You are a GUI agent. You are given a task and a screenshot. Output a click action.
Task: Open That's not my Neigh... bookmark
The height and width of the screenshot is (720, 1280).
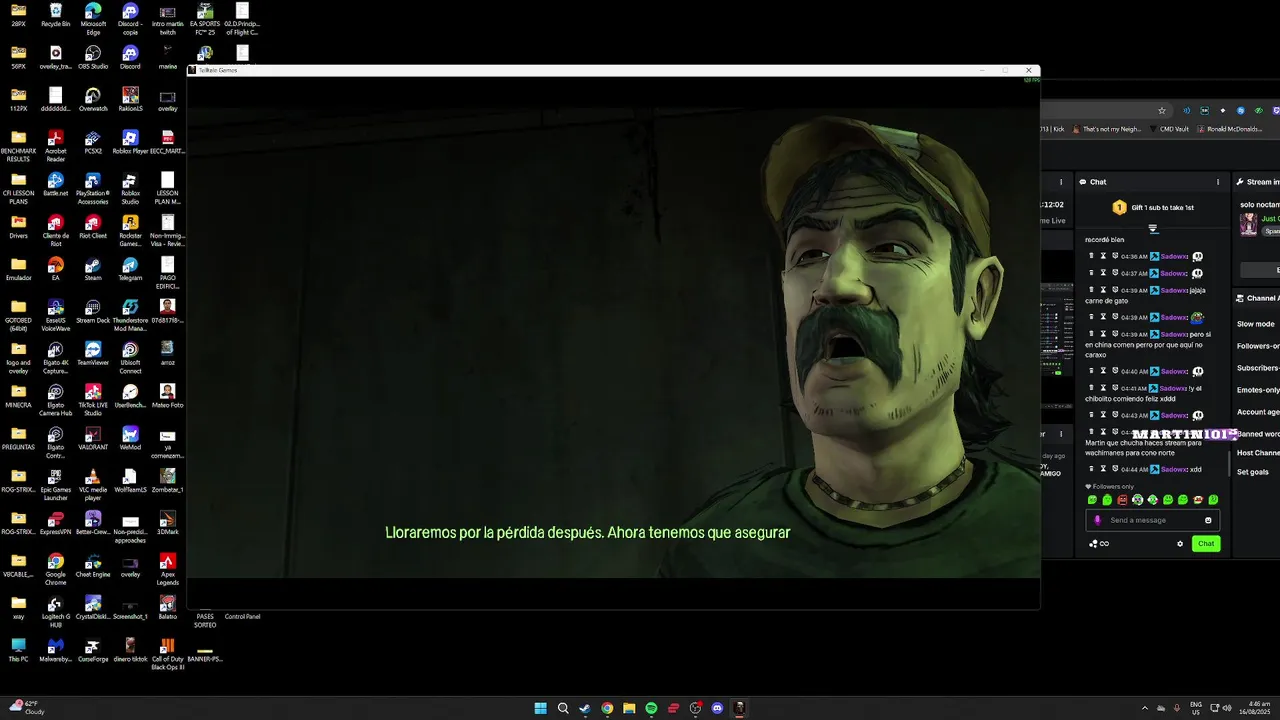pyautogui.click(x=1108, y=129)
